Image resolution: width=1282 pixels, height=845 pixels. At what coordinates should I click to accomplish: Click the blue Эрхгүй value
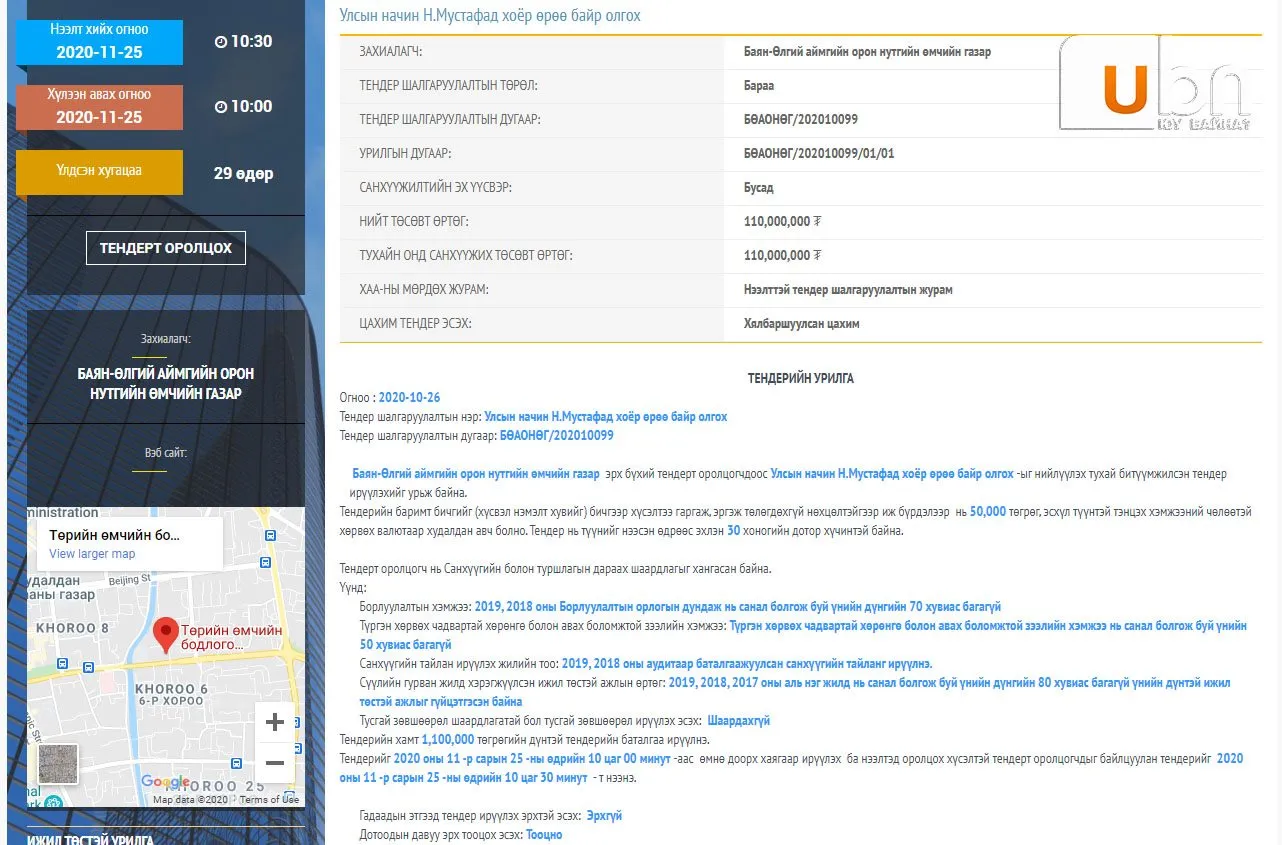coord(604,816)
